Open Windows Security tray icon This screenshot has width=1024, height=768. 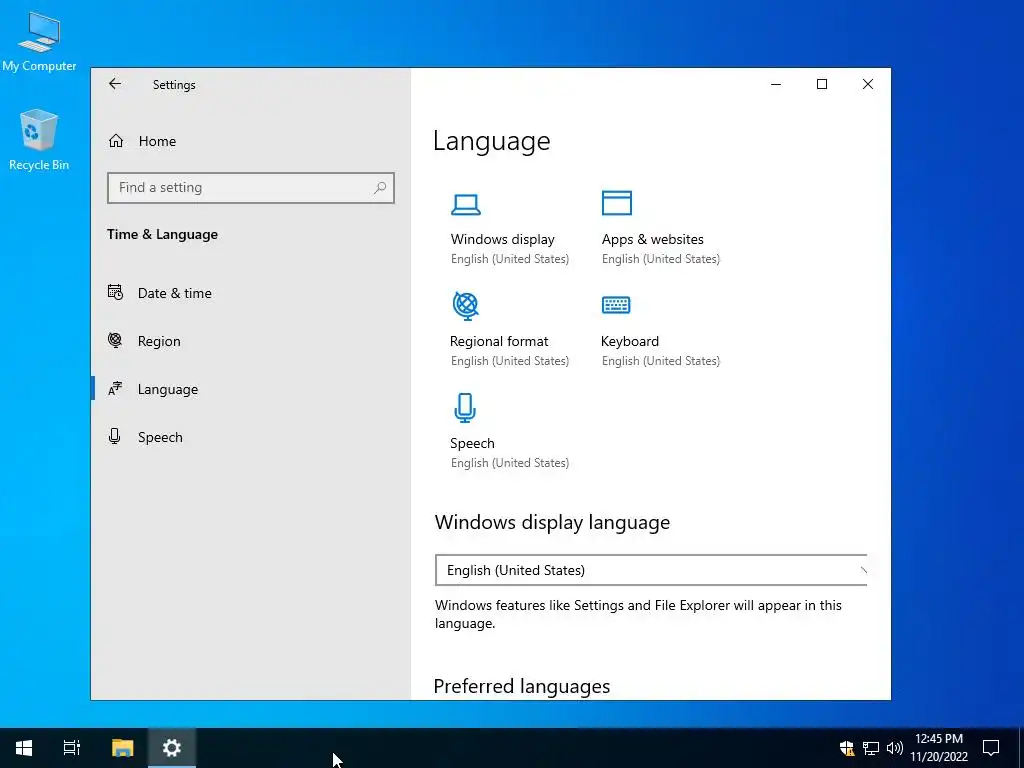point(847,748)
